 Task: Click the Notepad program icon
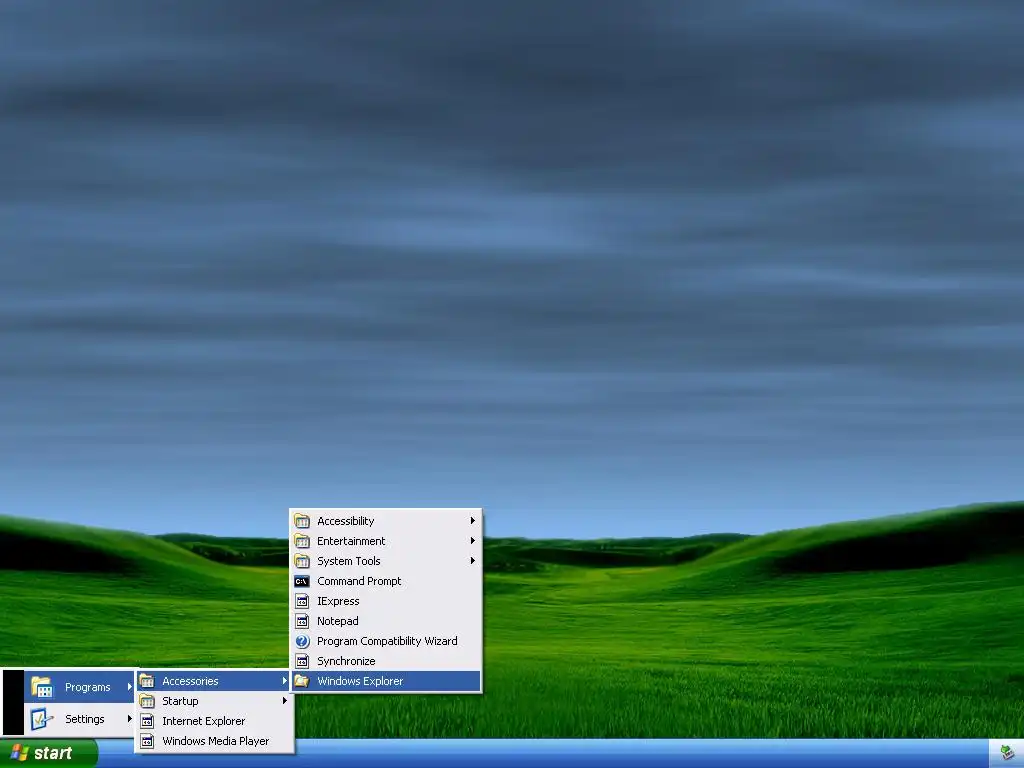point(302,621)
